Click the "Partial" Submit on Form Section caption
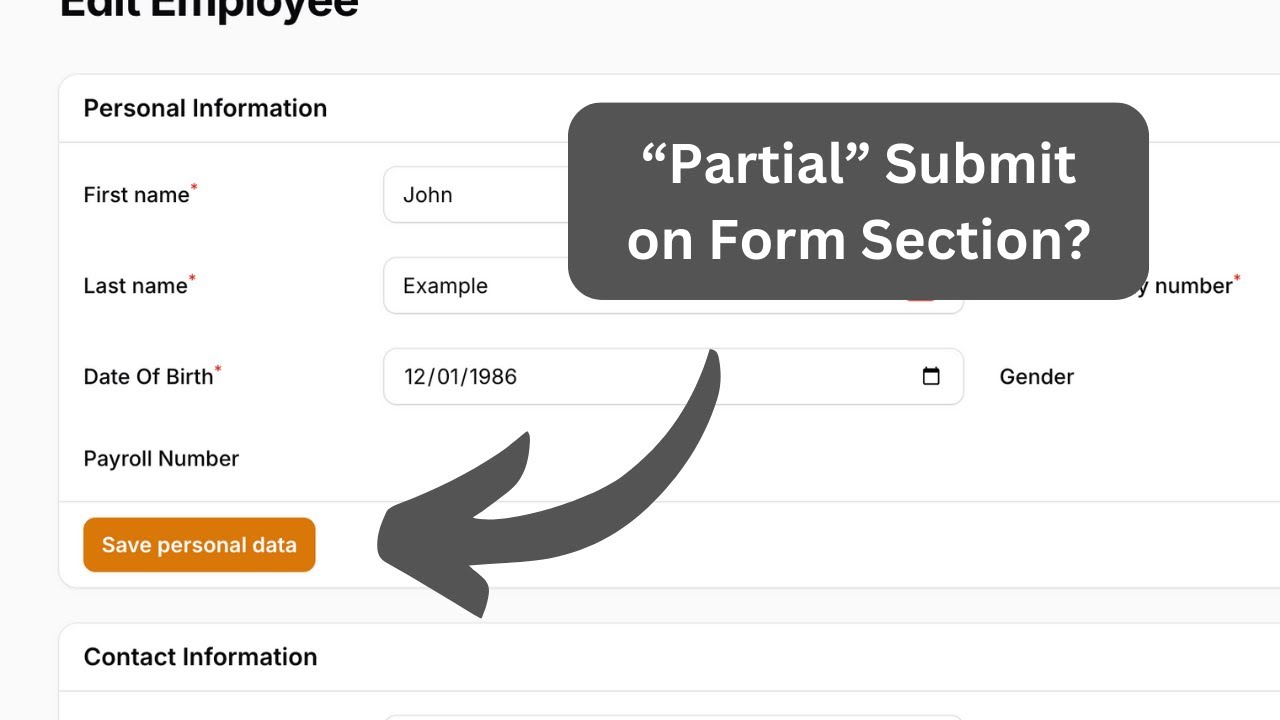 (857, 201)
